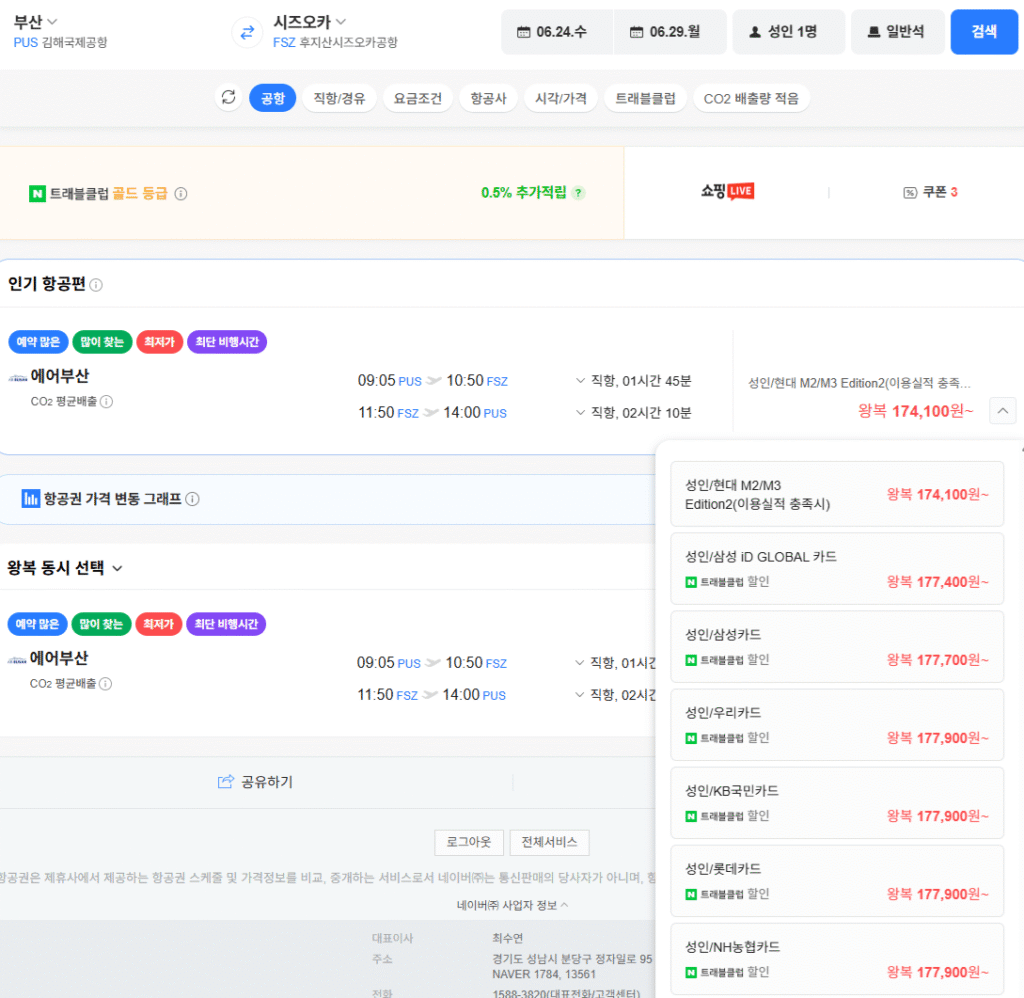1024x998 pixels.
Task: Click the refresh filters icon
Action: [x=228, y=98]
